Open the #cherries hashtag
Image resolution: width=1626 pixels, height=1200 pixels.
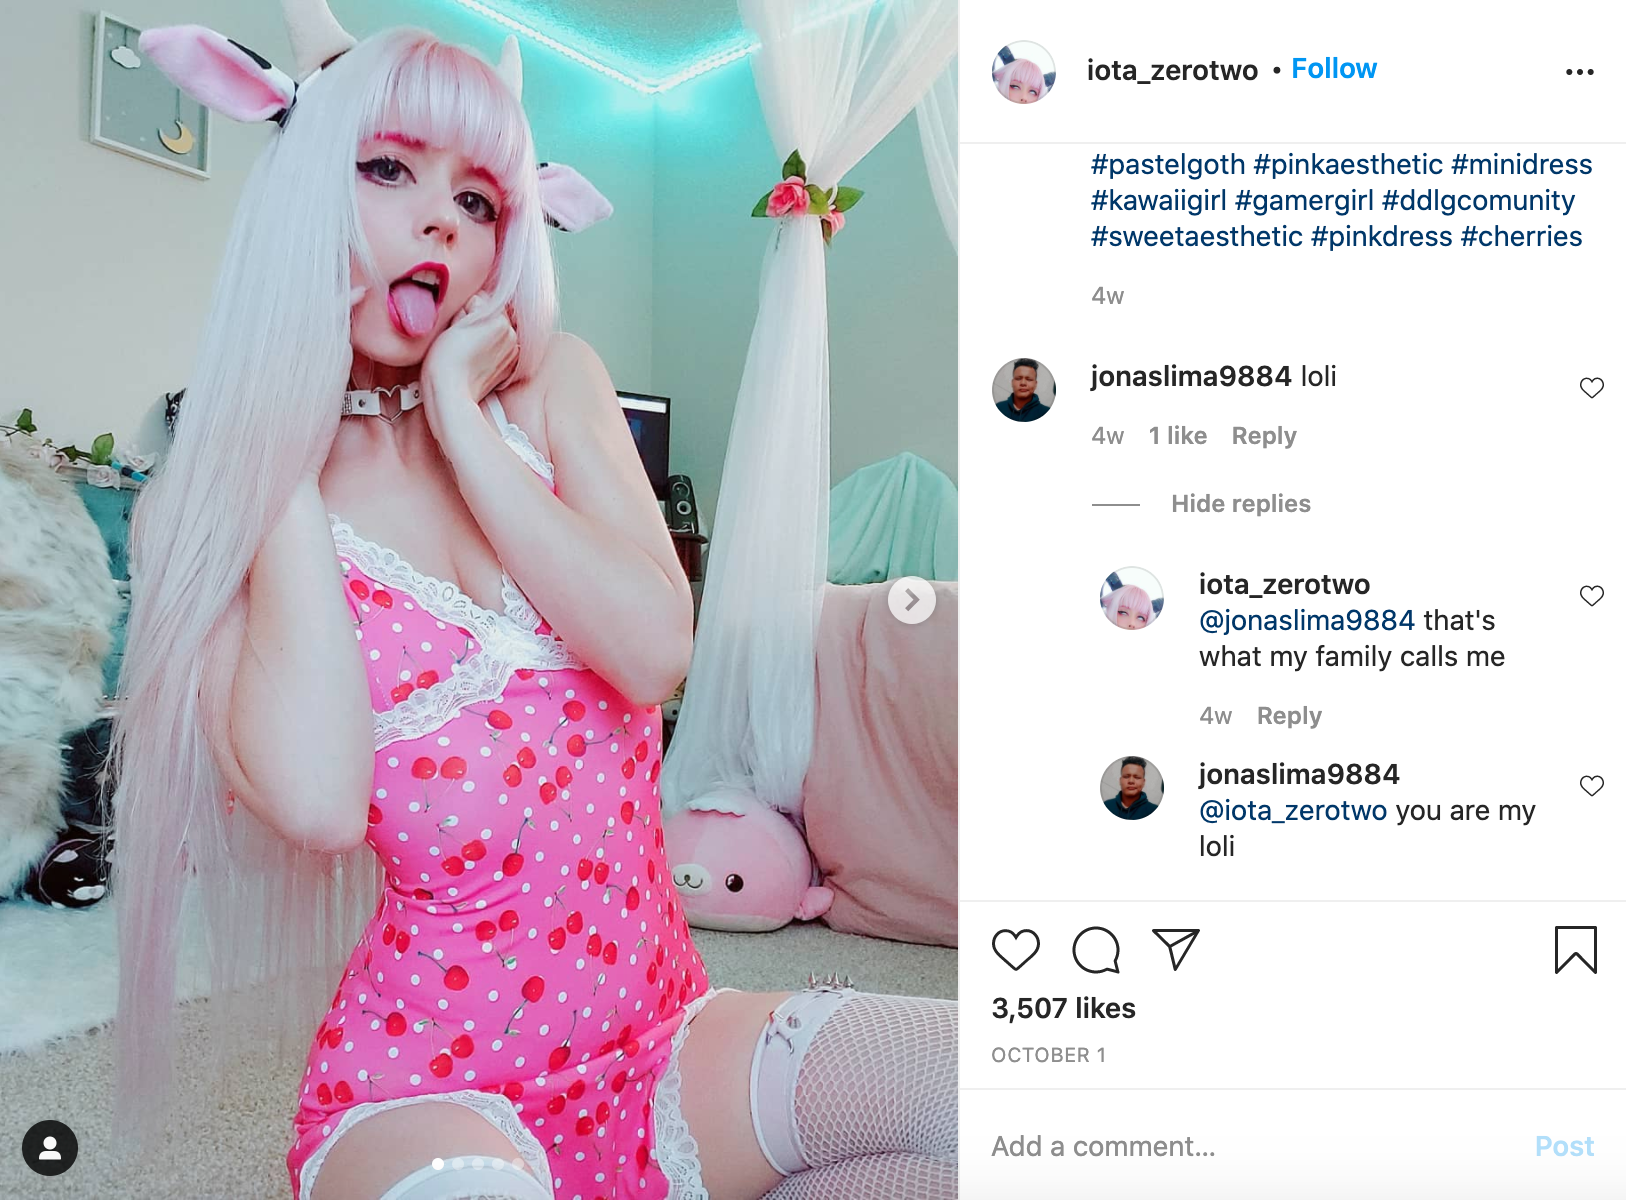pos(1521,237)
